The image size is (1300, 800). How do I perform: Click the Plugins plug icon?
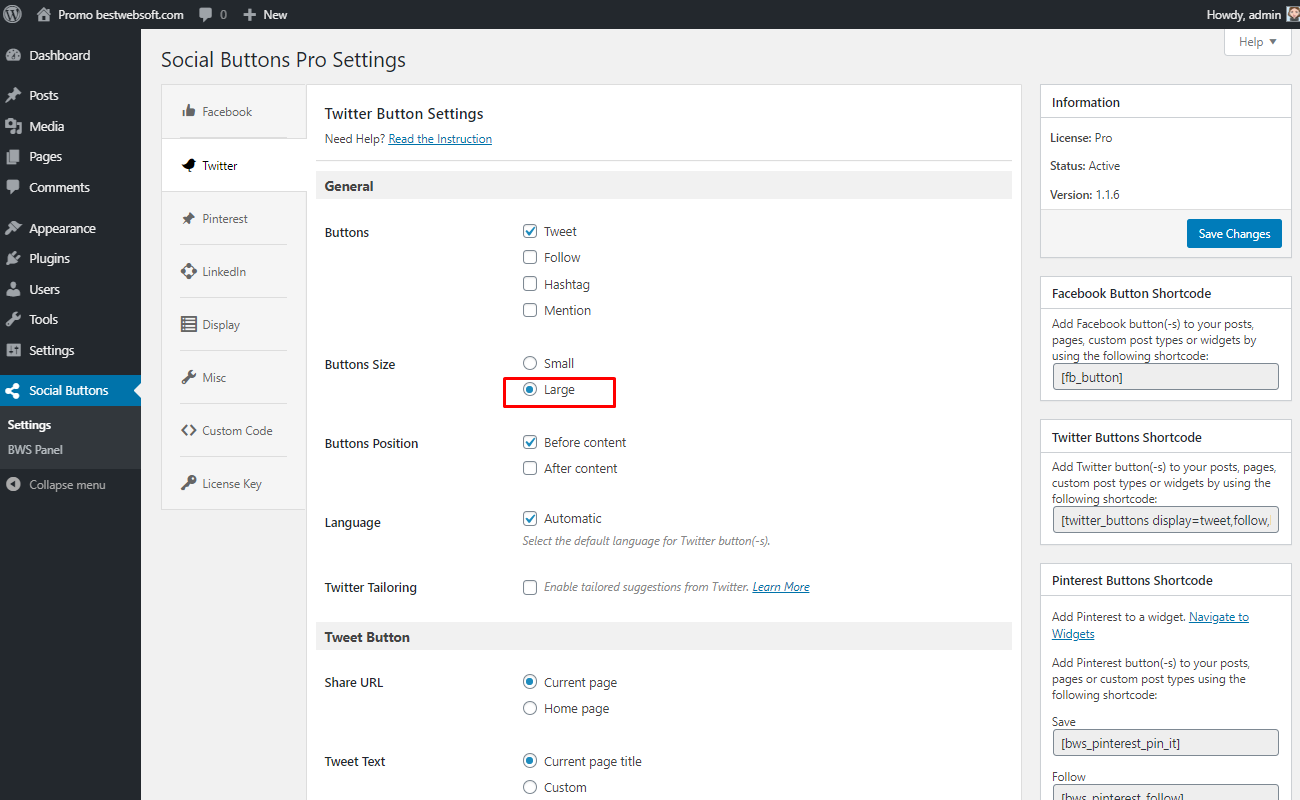coord(13,258)
